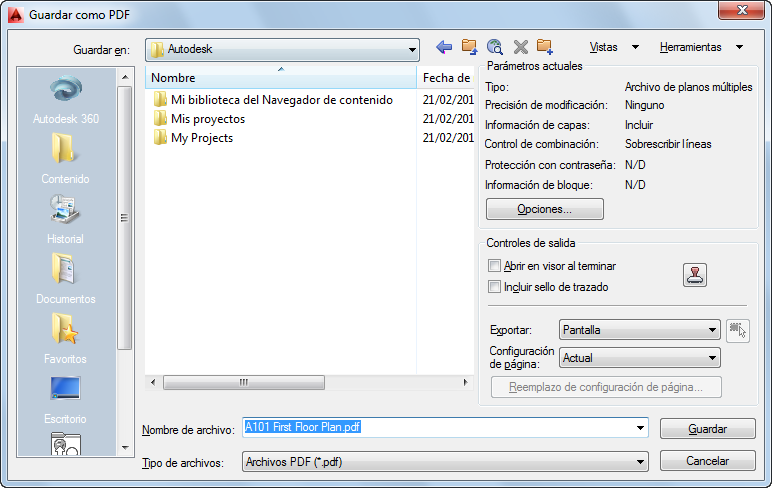Open the Favoritos folder shortcut
772x488 pixels.
point(65,339)
